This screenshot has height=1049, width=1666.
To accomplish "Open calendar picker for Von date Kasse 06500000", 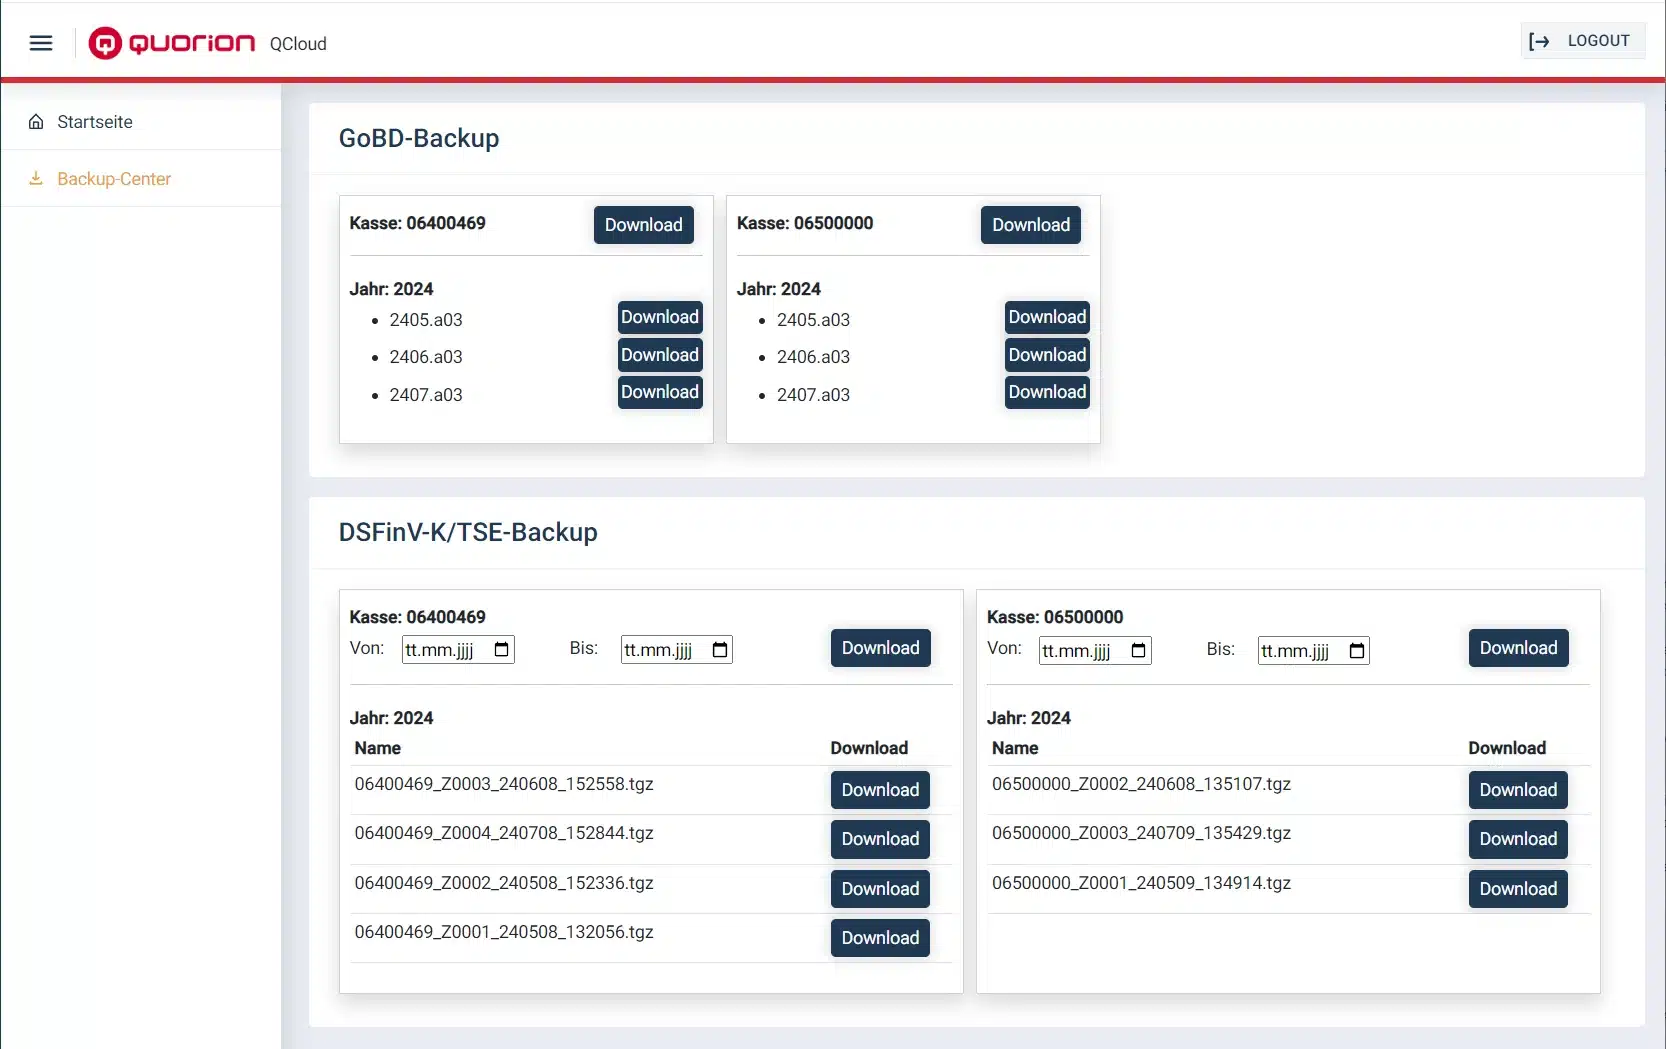I will (x=1139, y=651).
